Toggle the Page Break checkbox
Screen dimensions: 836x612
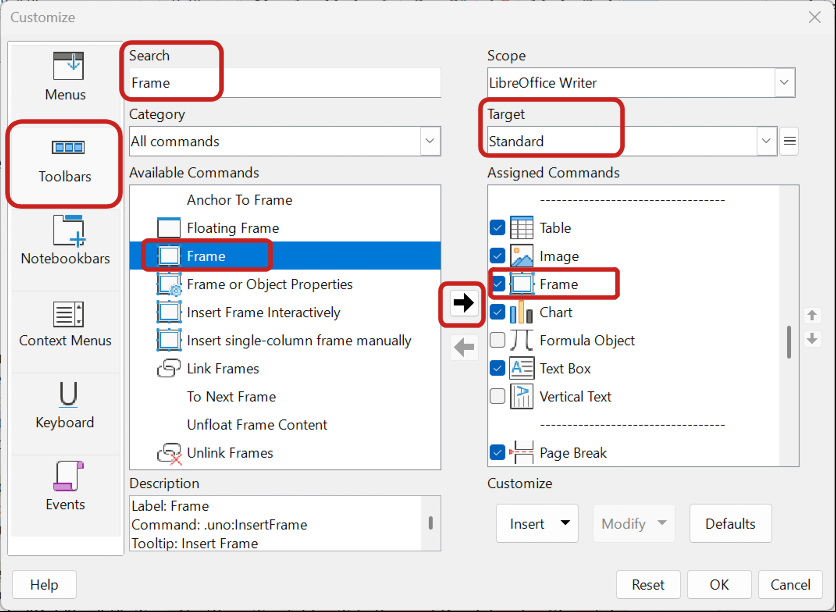(x=497, y=453)
